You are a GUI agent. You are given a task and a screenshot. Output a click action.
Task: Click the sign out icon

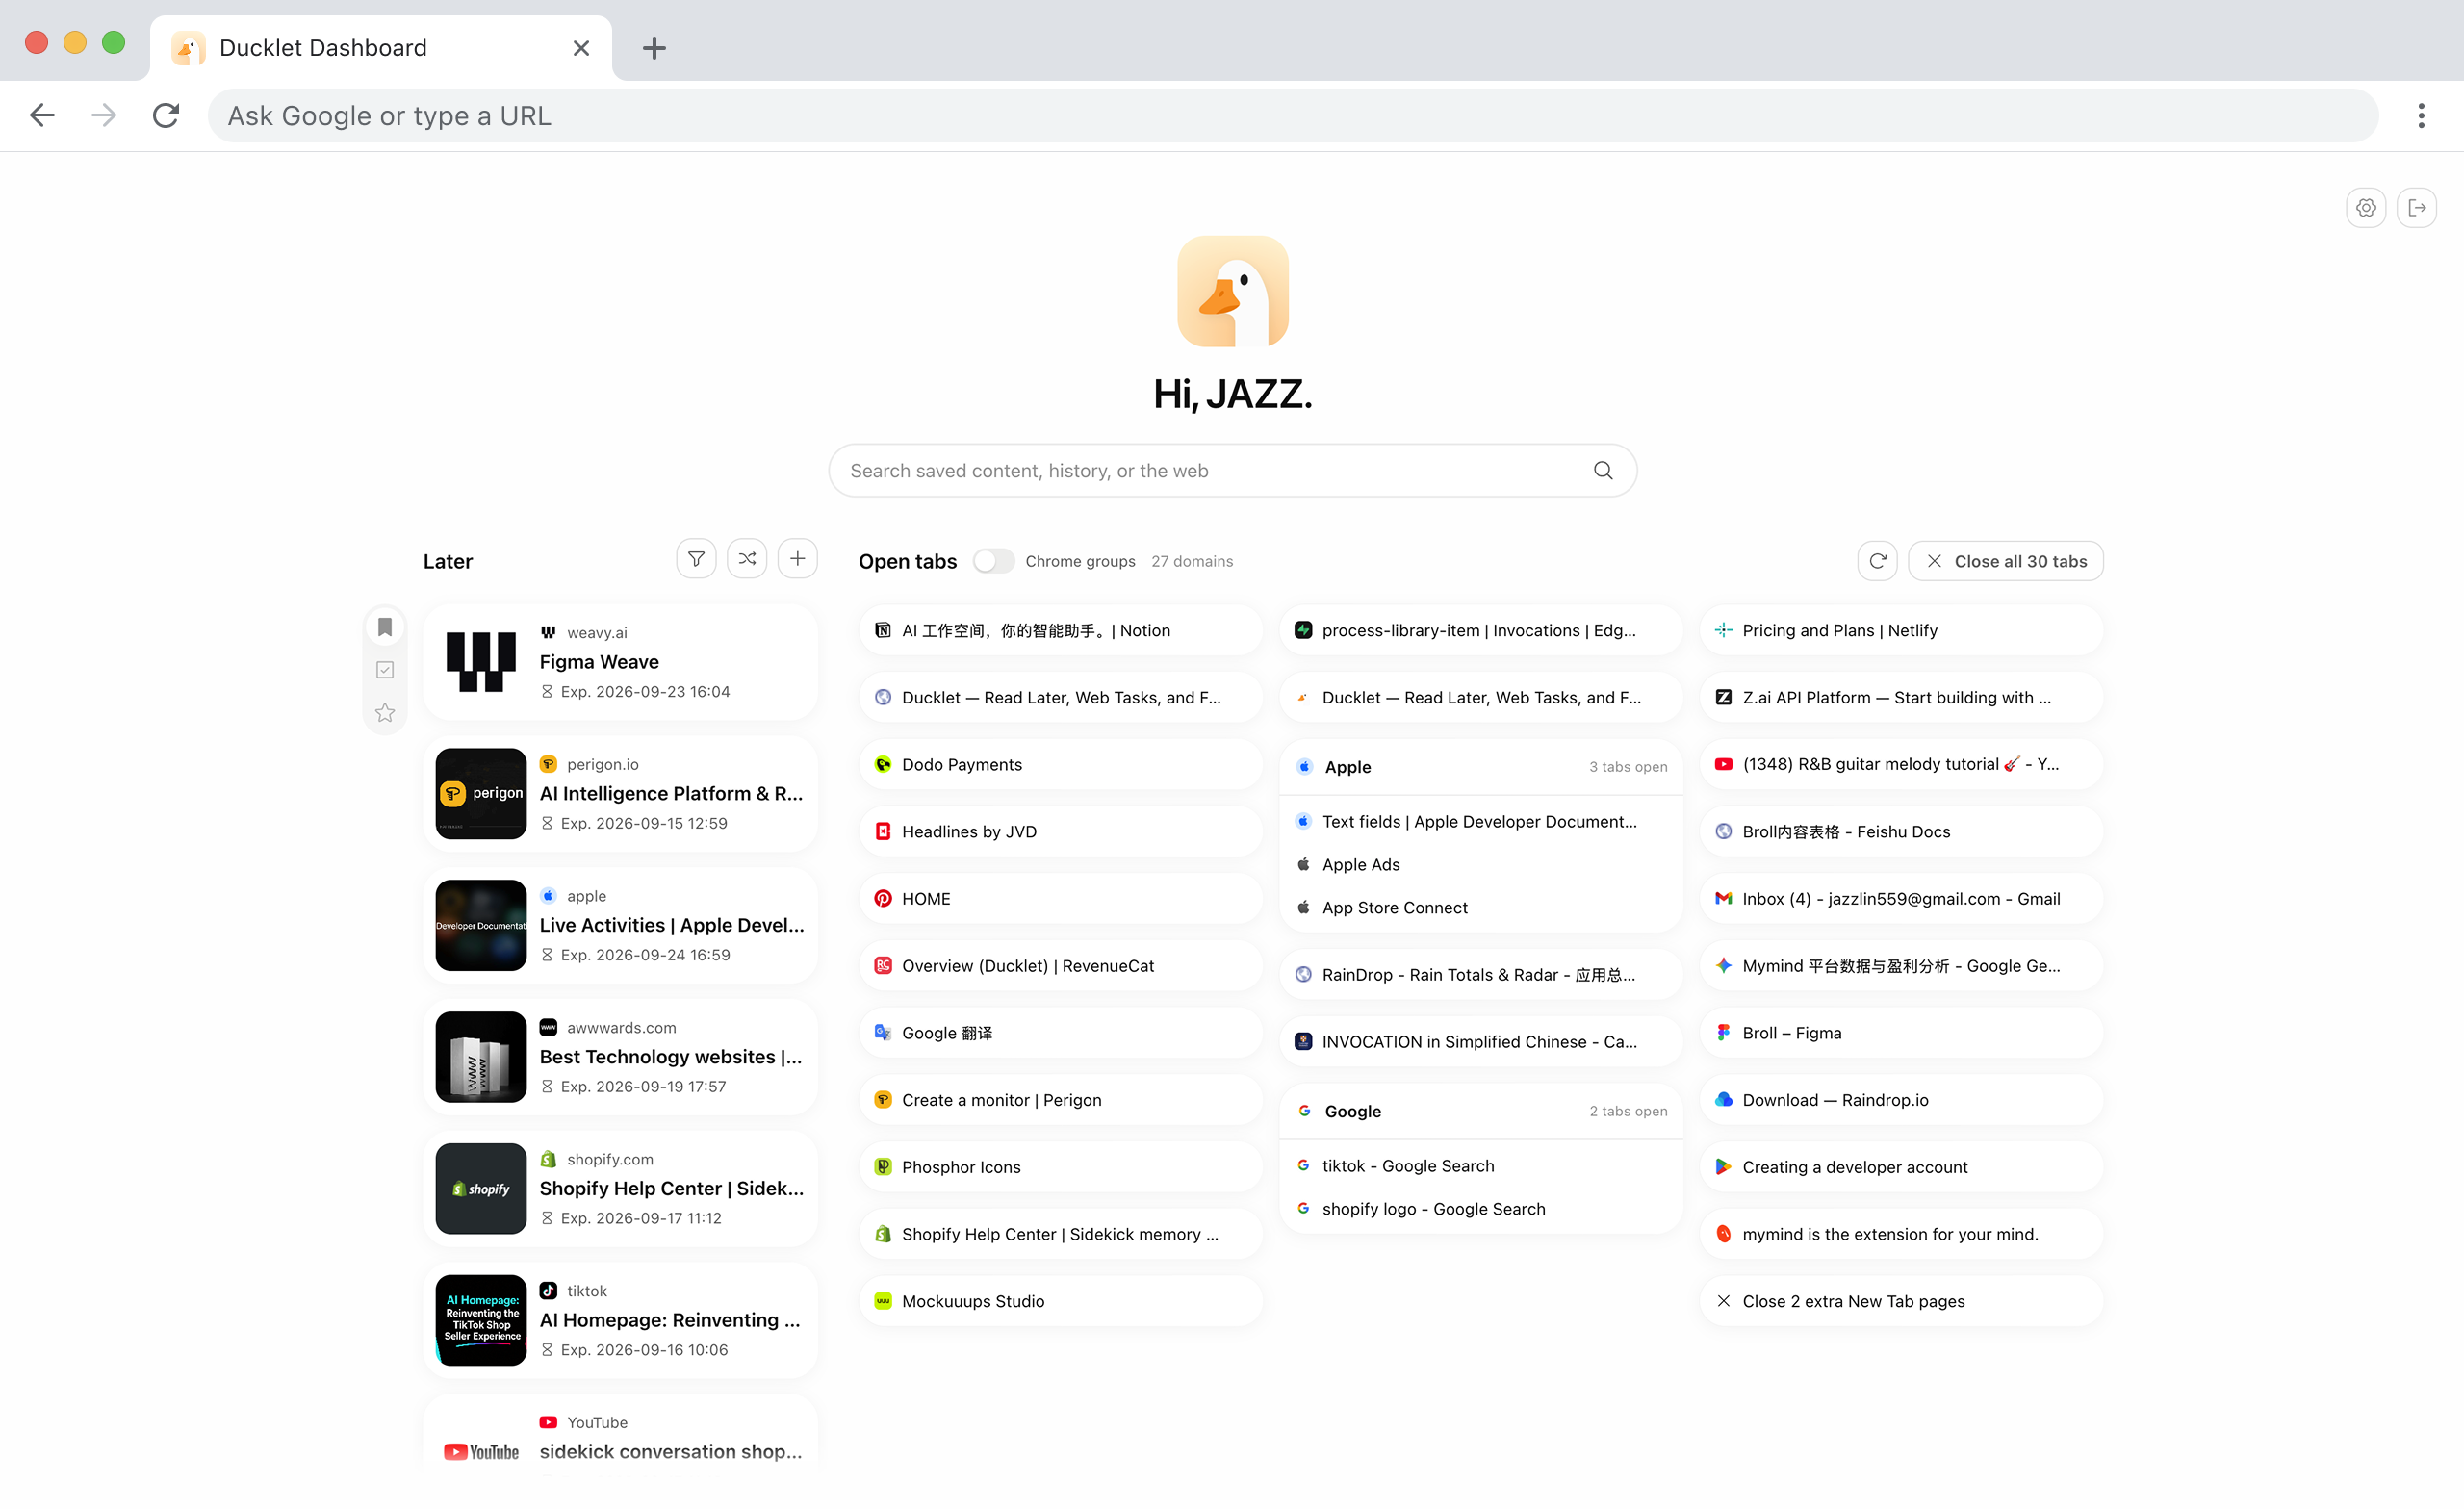point(2416,208)
